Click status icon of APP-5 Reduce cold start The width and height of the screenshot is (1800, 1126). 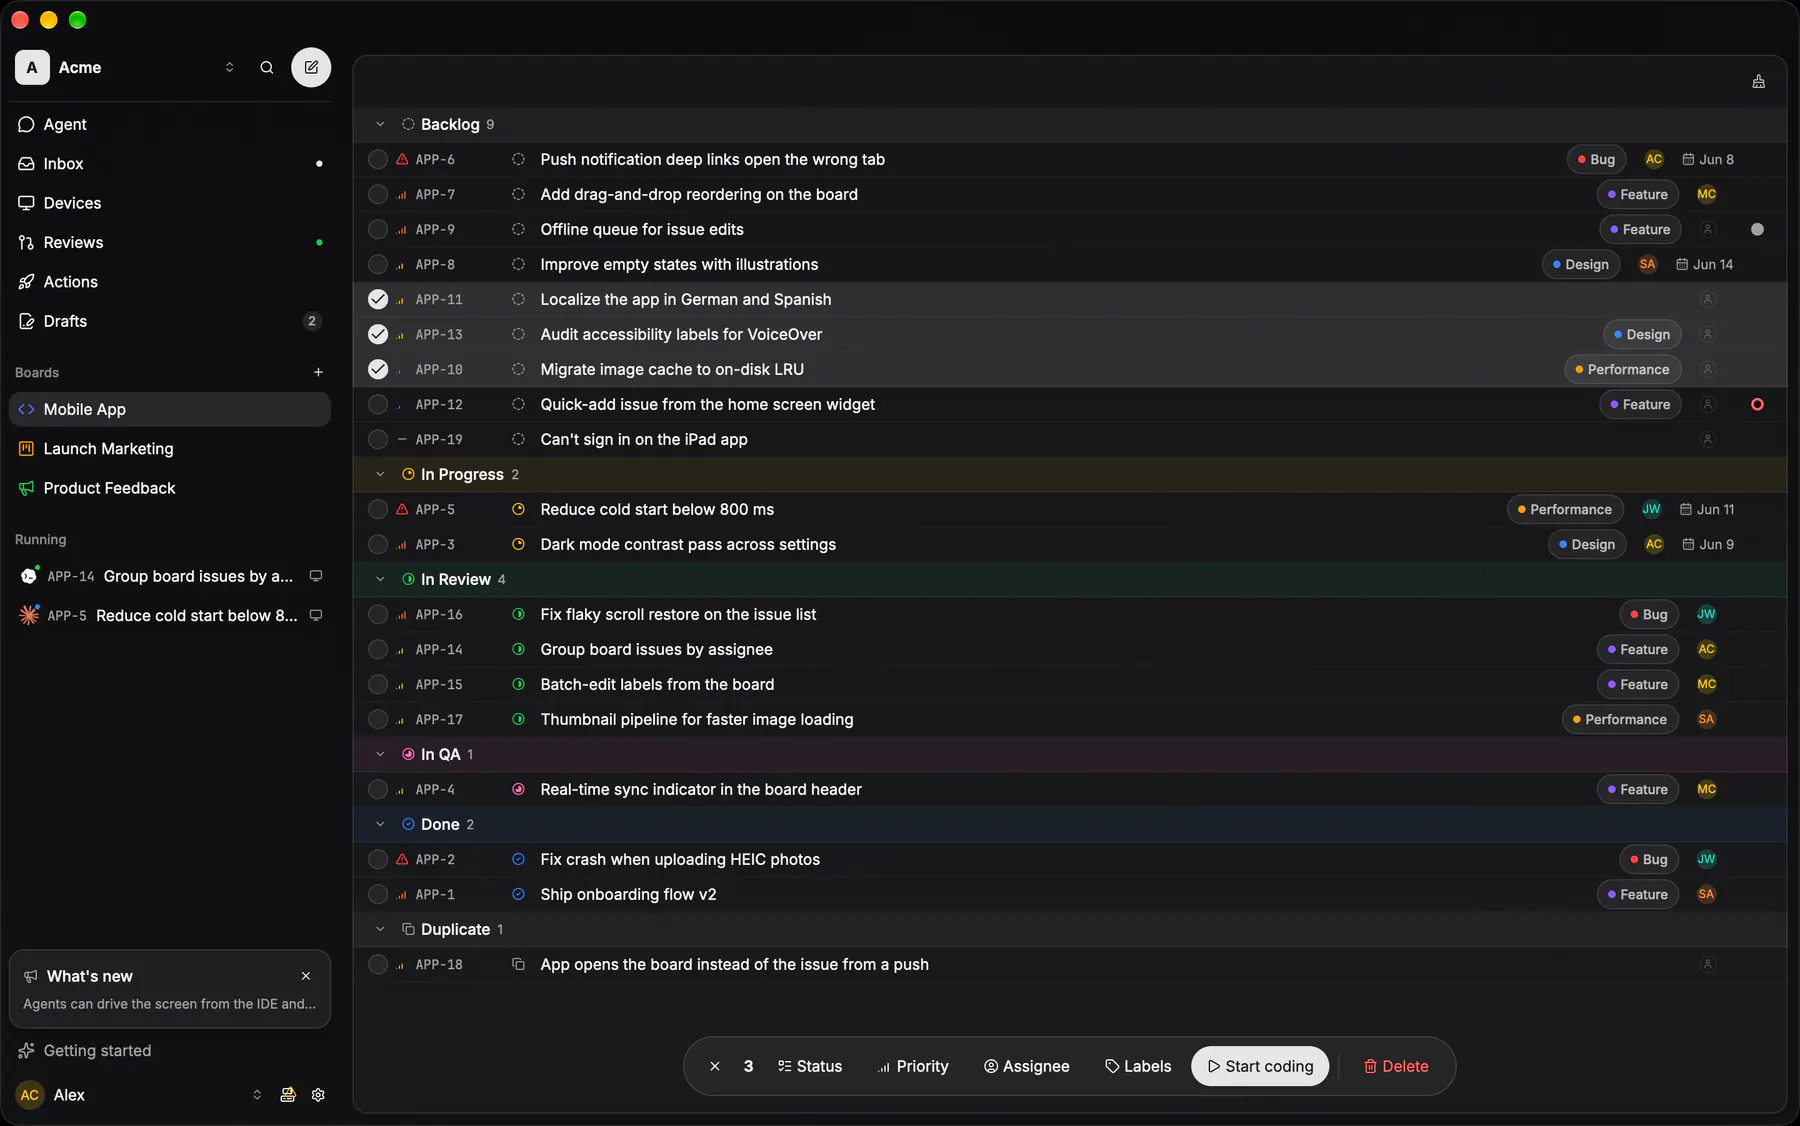point(518,509)
